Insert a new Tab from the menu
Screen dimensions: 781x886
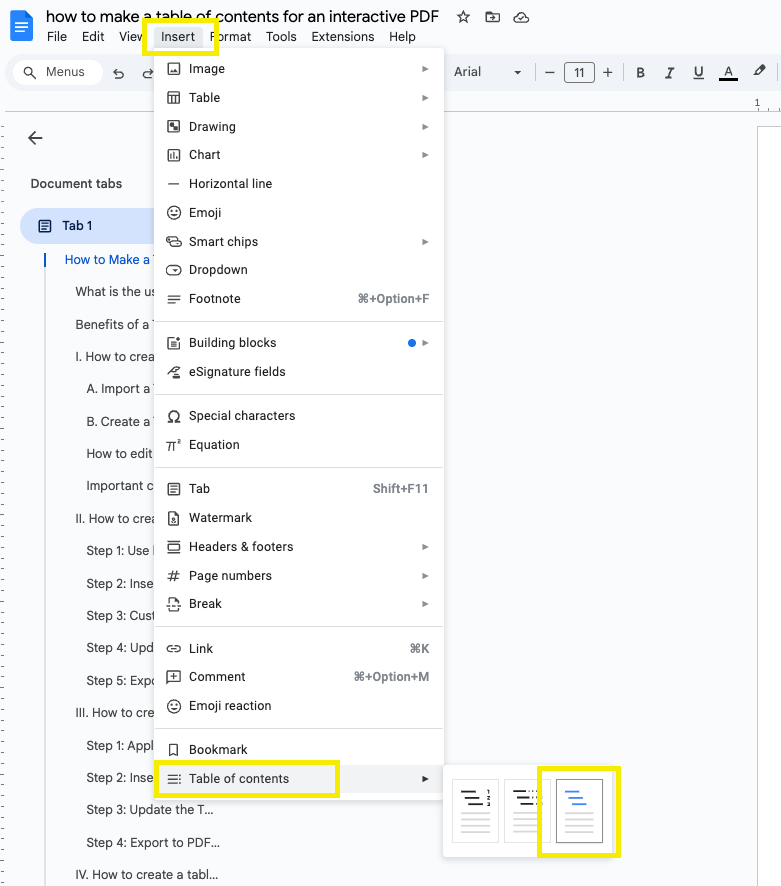point(299,489)
